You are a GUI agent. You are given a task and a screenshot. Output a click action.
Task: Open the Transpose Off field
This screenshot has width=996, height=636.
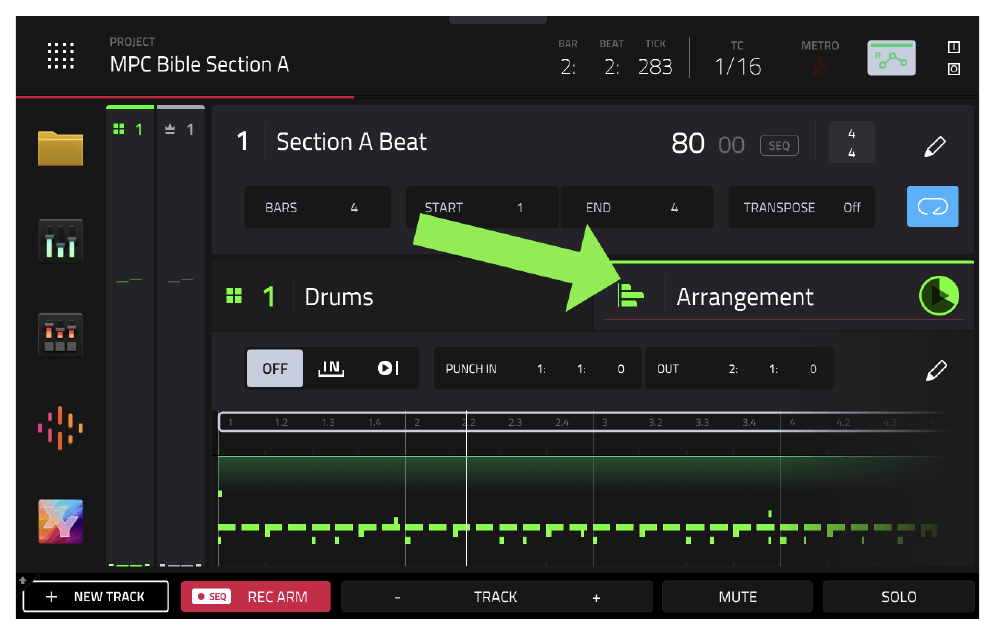pos(802,207)
